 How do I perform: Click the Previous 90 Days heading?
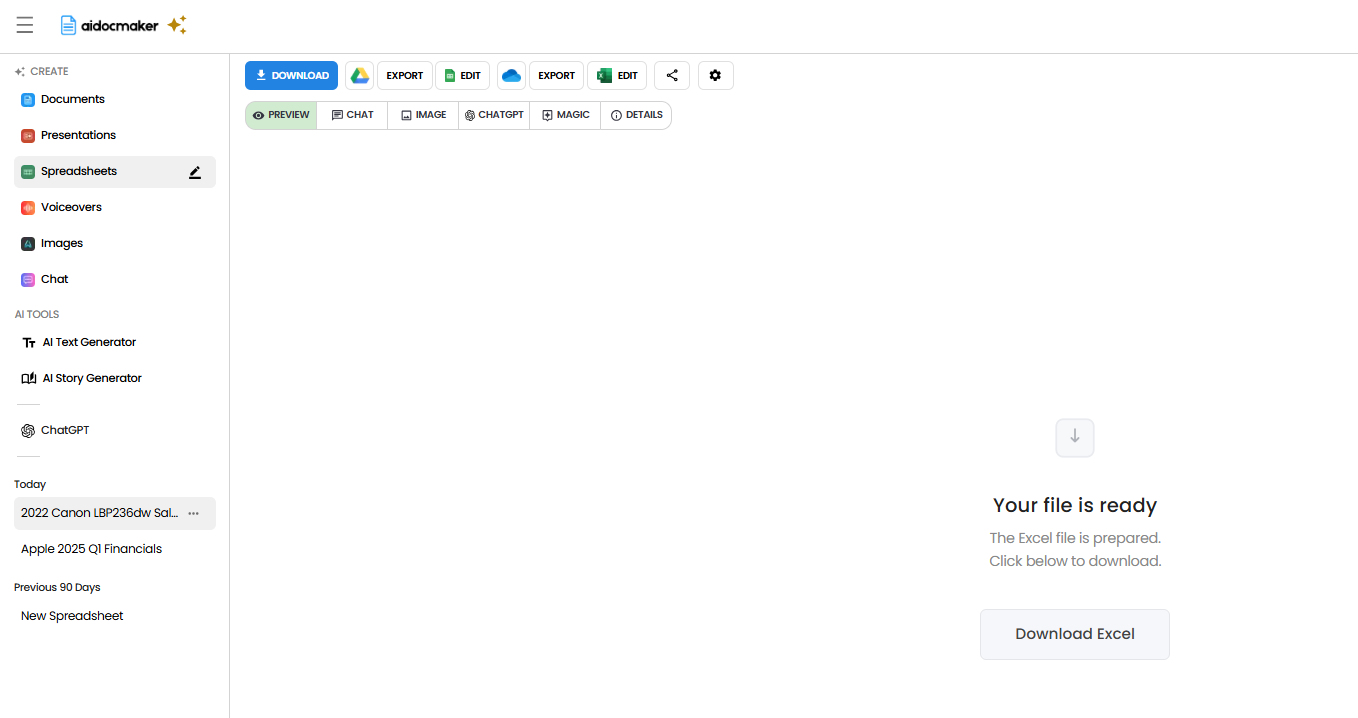[57, 587]
